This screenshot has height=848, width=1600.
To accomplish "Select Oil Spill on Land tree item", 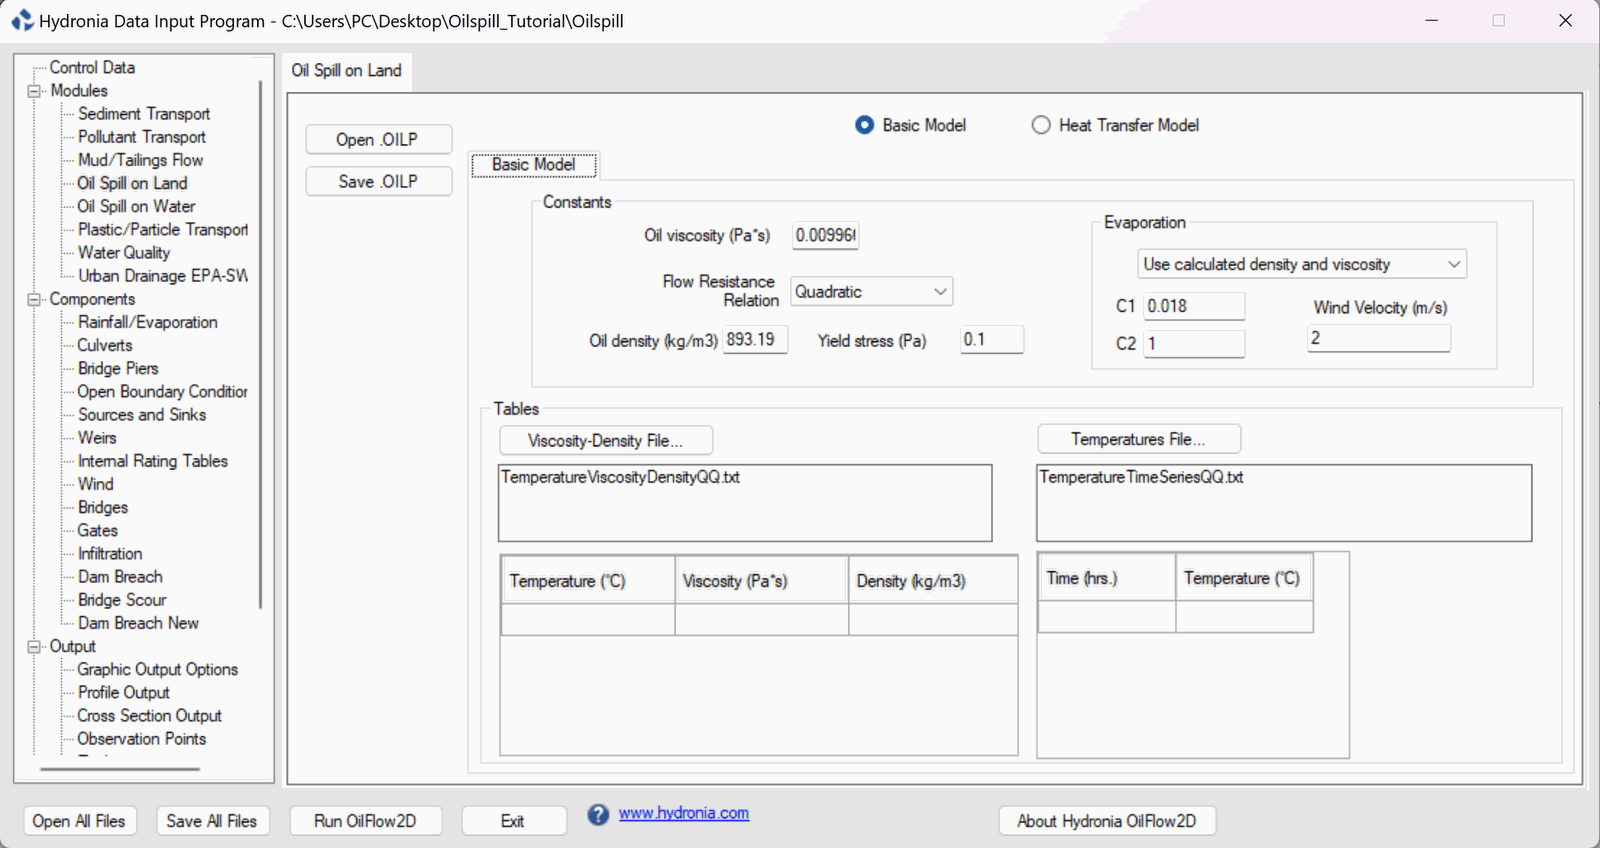I will 132,183.
